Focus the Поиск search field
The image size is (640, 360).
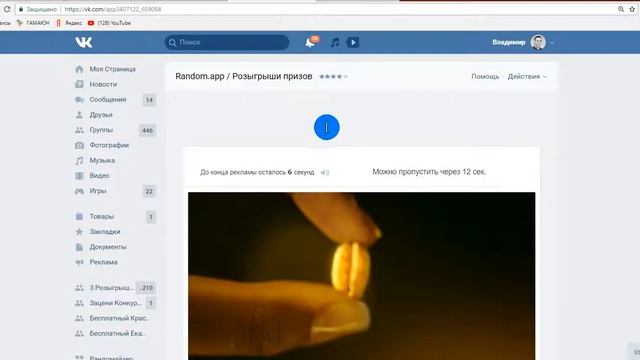[227, 42]
